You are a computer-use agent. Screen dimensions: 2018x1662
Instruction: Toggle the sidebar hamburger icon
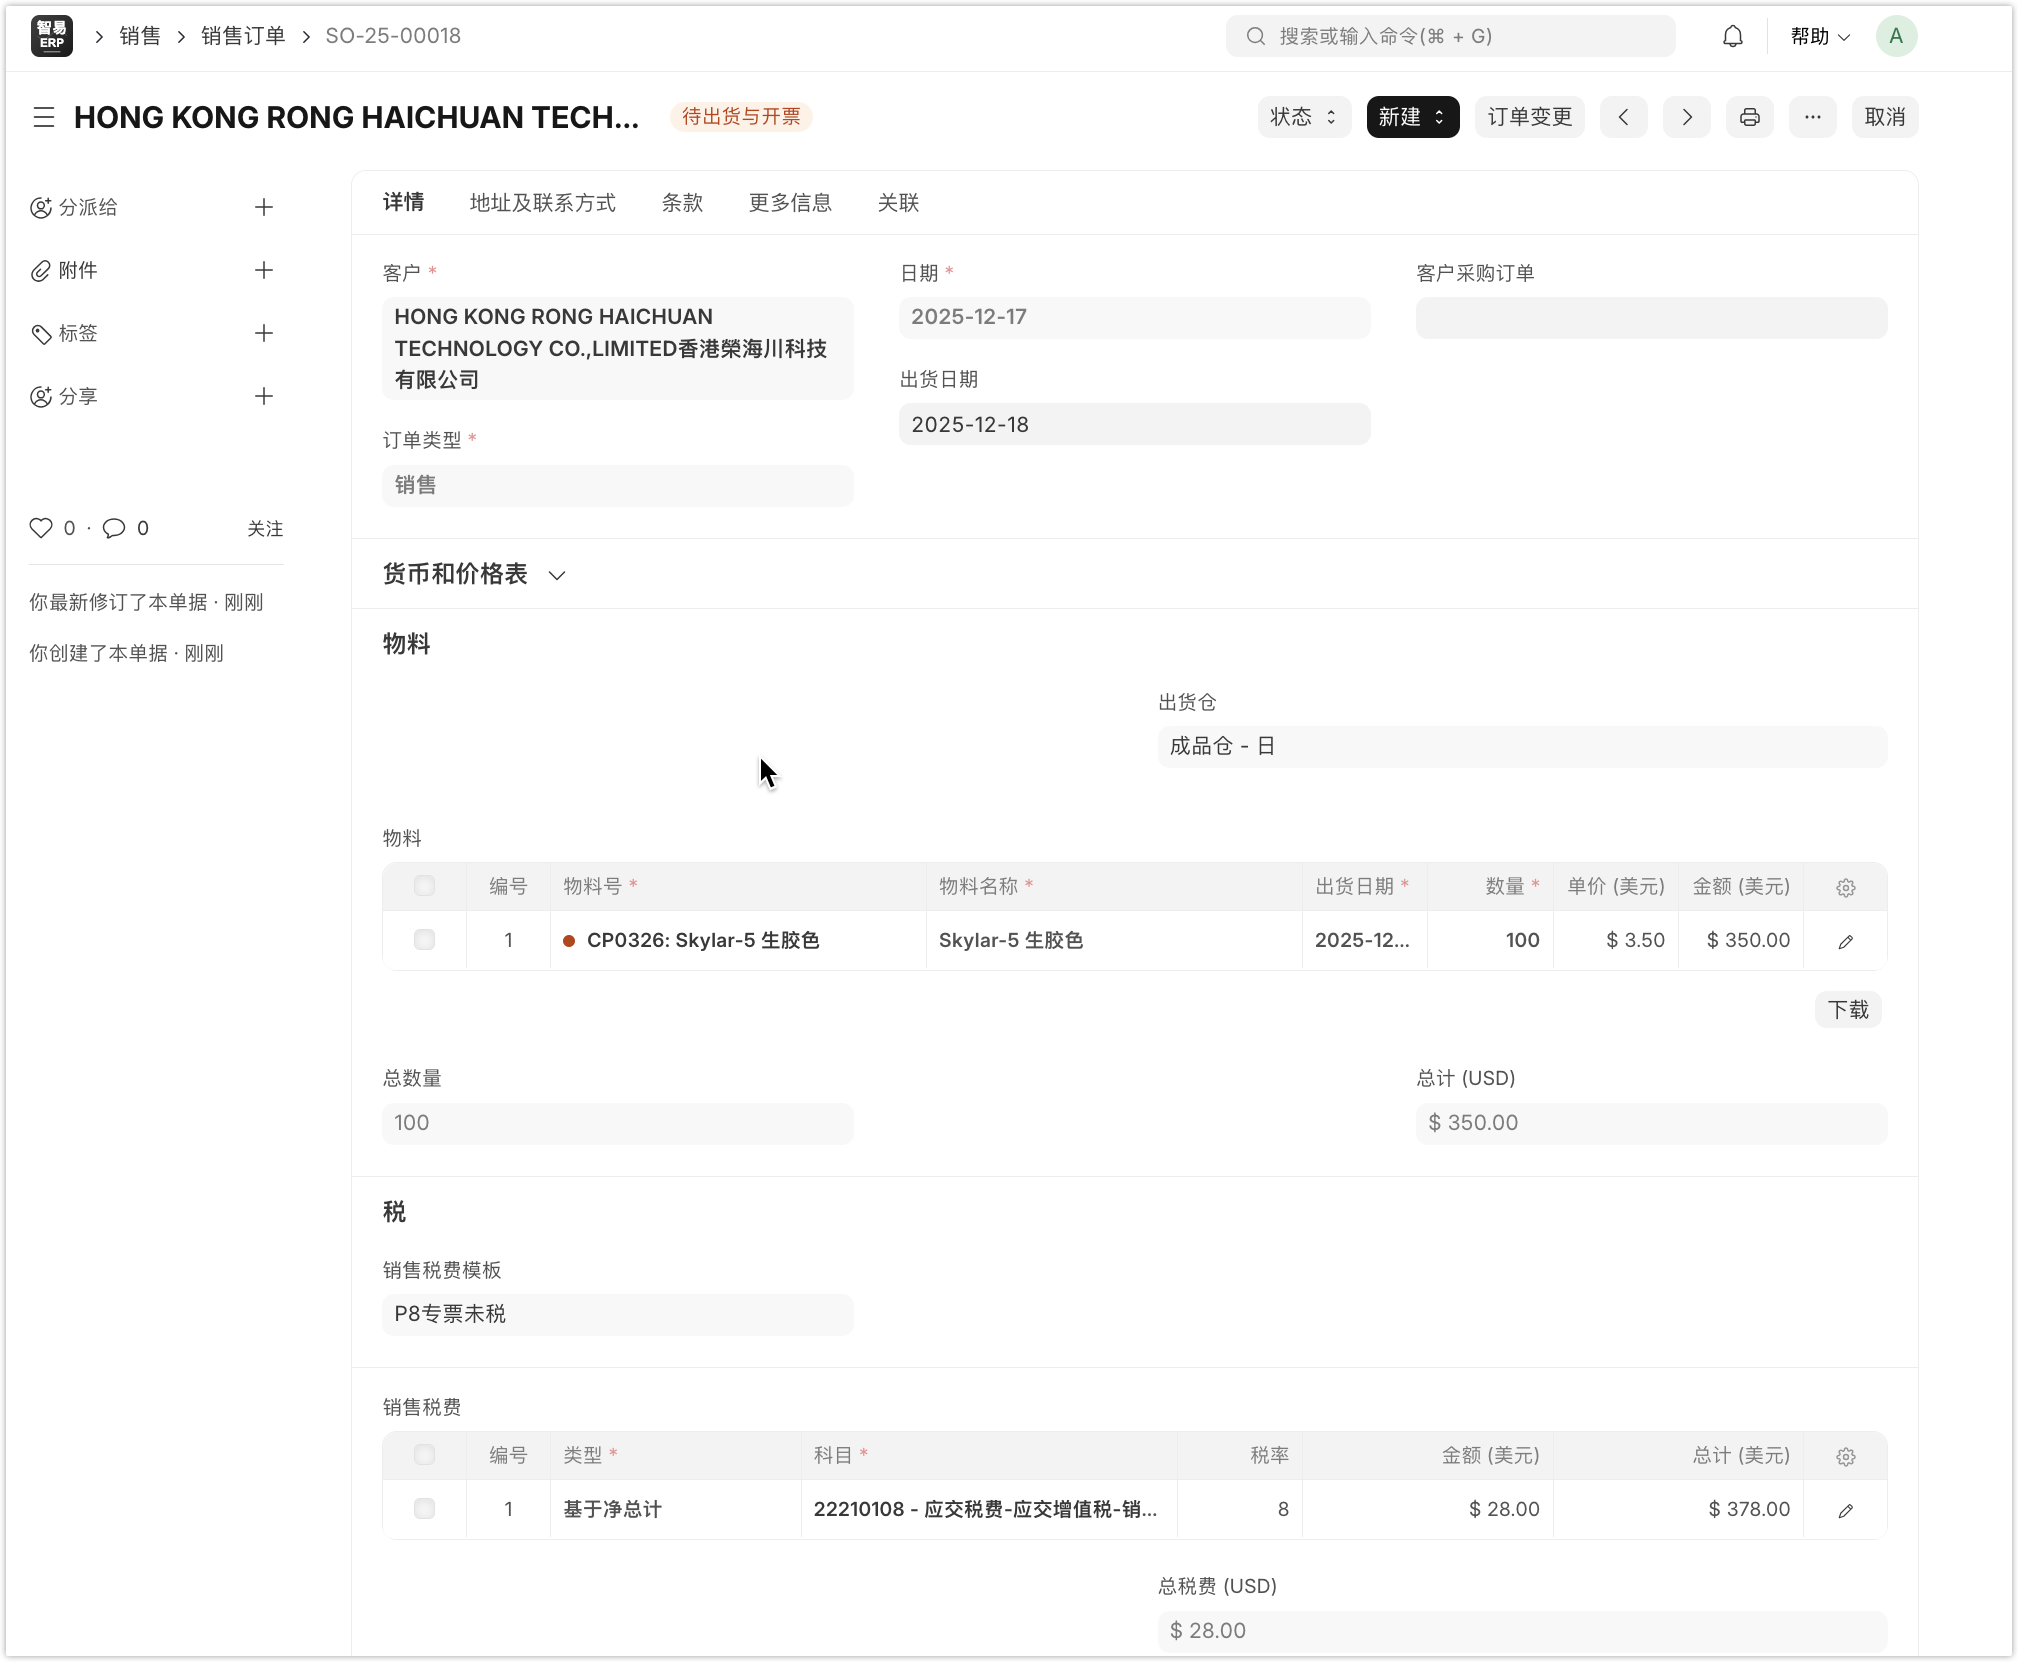[44, 117]
